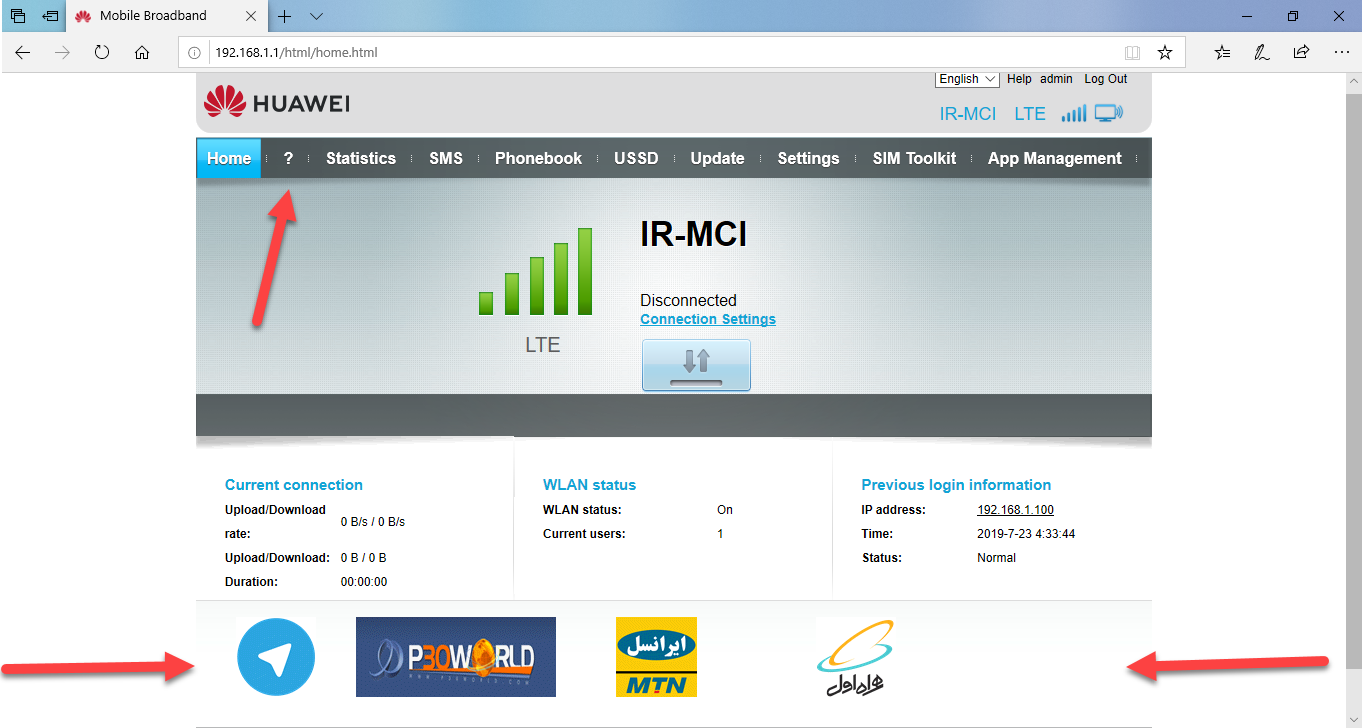Image resolution: width=1362 pixels, height=728 pixels.
Task: Click the Log Out link
Action: 1105,79
